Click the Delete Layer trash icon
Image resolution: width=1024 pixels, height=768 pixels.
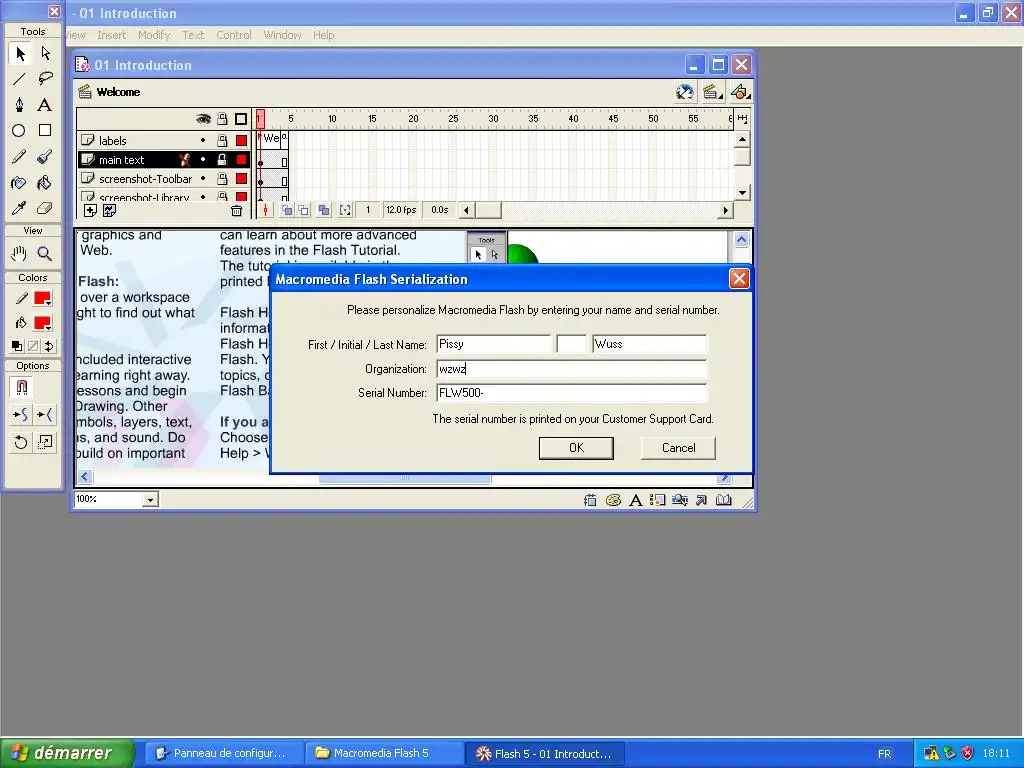coord(236,210)
